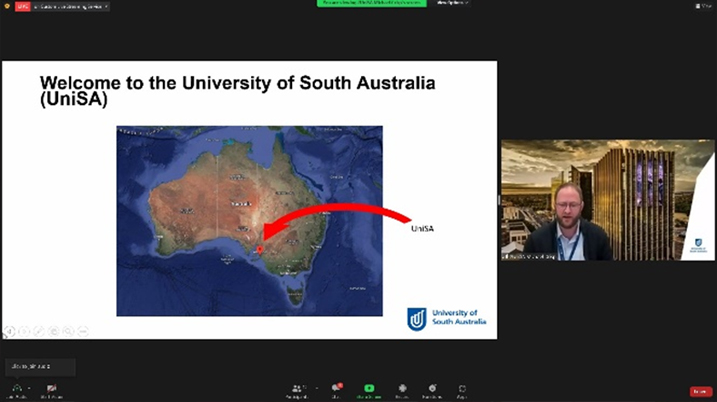
Task: Click the red Leave button
Action: [x=701, y=391]
